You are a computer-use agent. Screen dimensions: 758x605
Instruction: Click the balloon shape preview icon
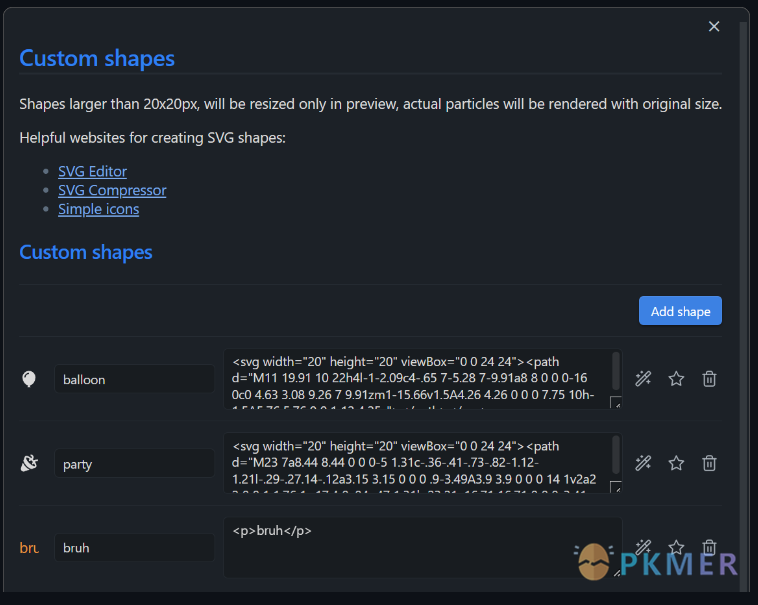tap(29, 379)
